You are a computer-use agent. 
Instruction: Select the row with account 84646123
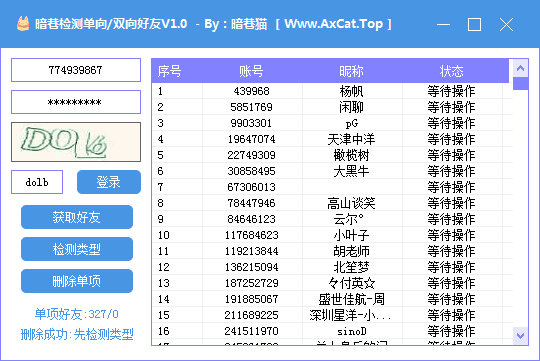click(332, 219)
